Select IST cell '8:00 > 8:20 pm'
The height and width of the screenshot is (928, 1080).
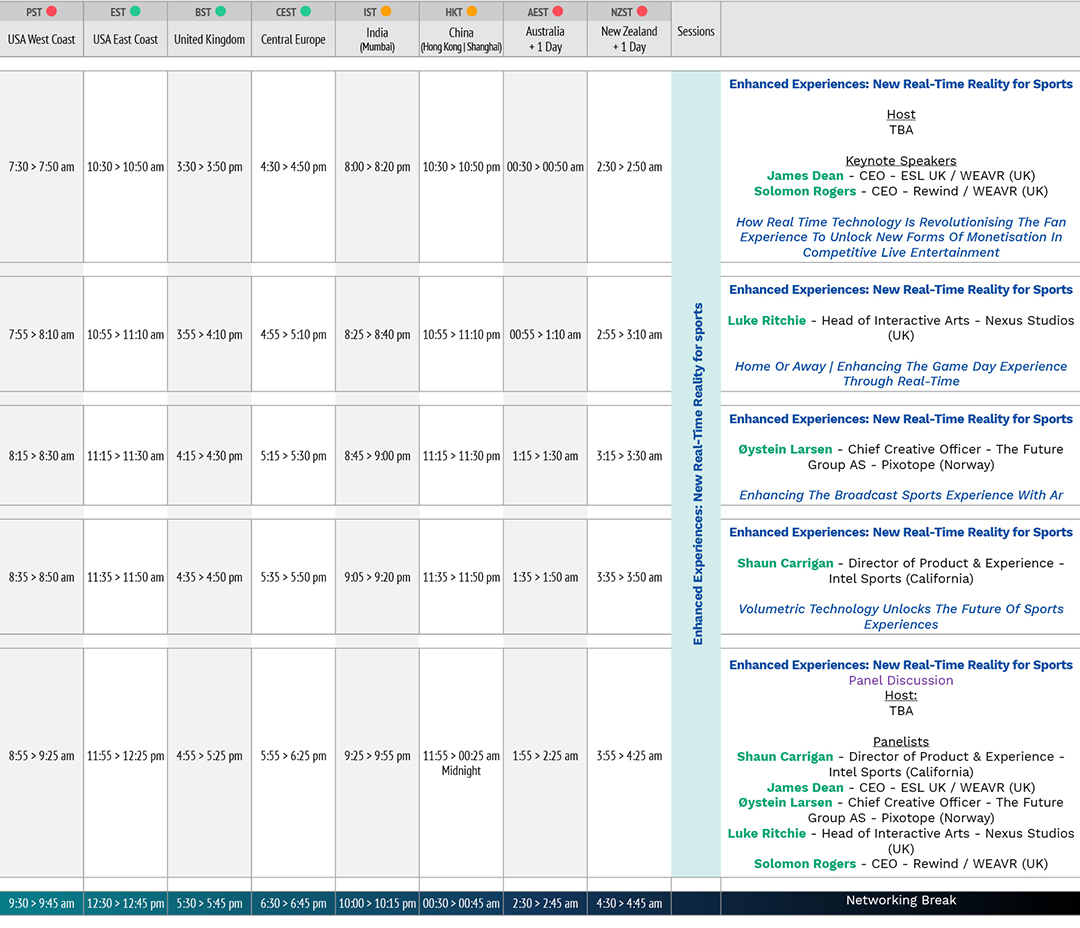pyautogui.click(x=377, y=167)
